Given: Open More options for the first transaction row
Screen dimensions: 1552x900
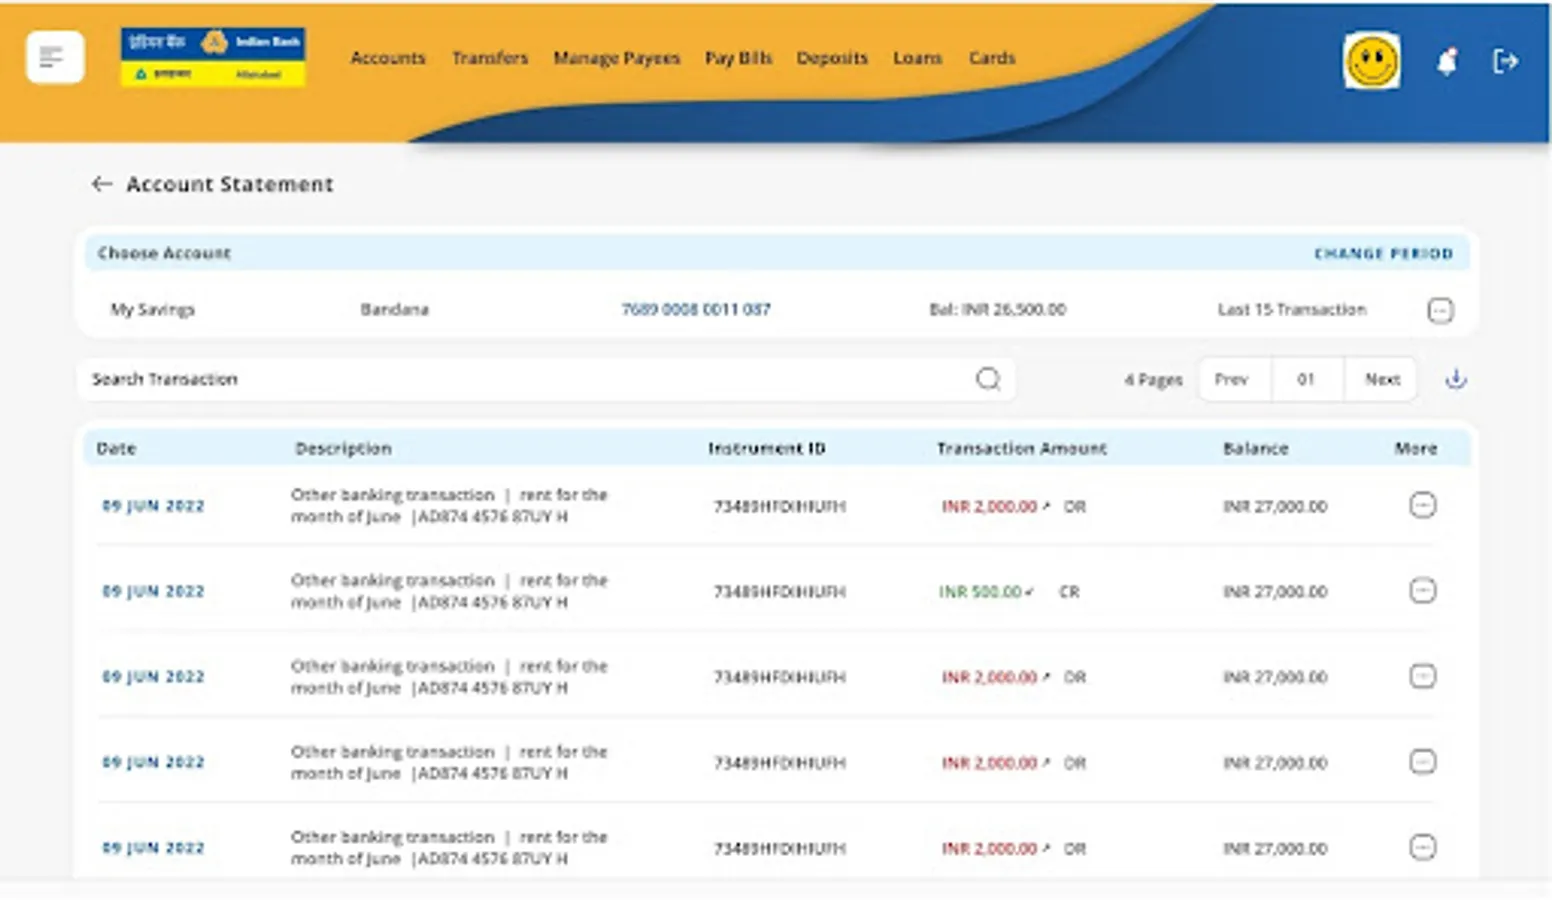Looking at the screenshot, I should tap(1422, 506).
